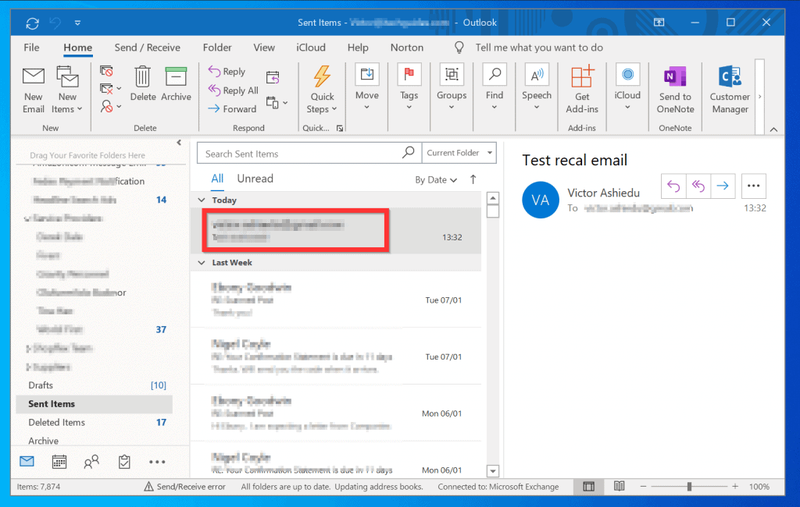Viewport: 800px width, 507px height.
Task: Click the Meeting reply icon
Action: [272, 77]
